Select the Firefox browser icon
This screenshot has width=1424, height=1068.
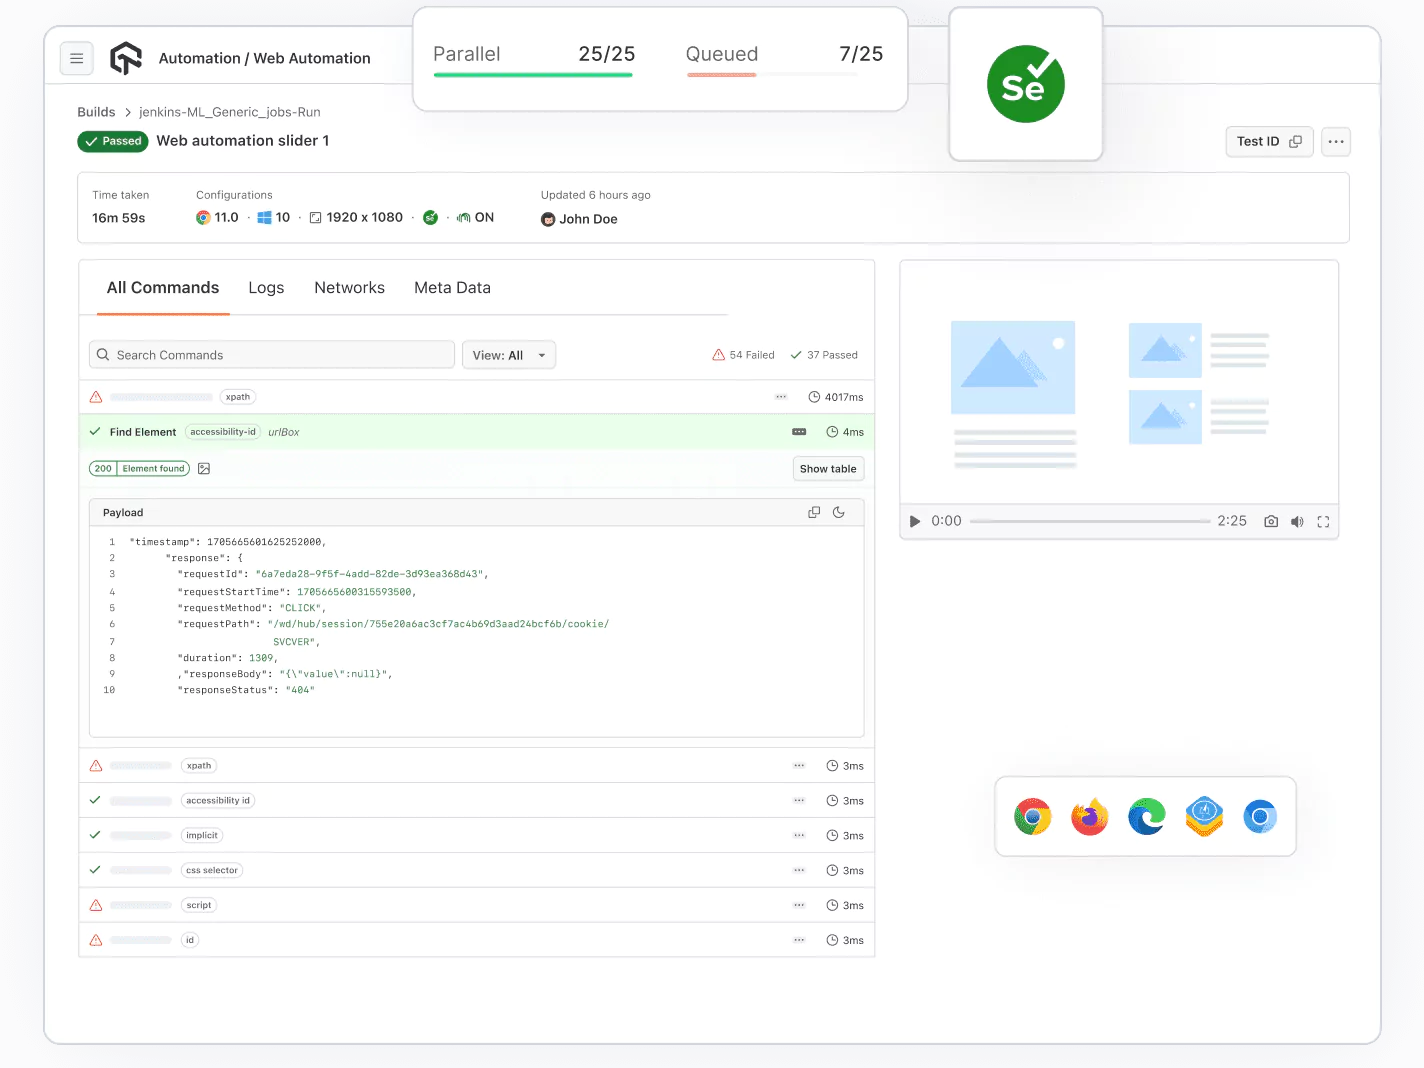pyautogui.click(x=1089, y=816)
